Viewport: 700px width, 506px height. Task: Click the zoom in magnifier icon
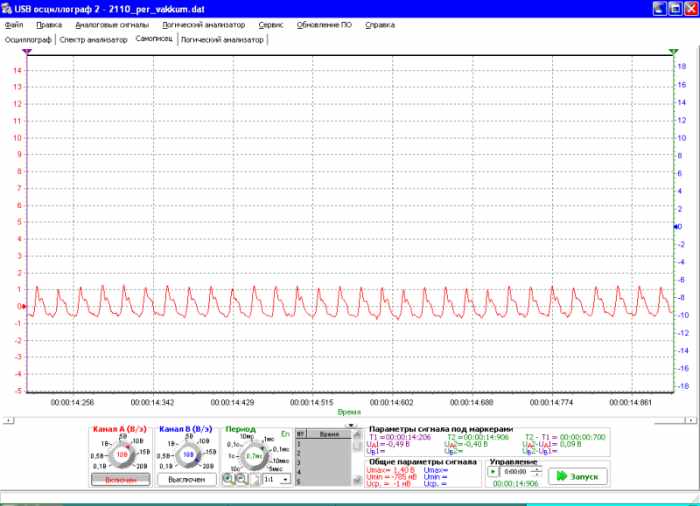pos(228,479)
